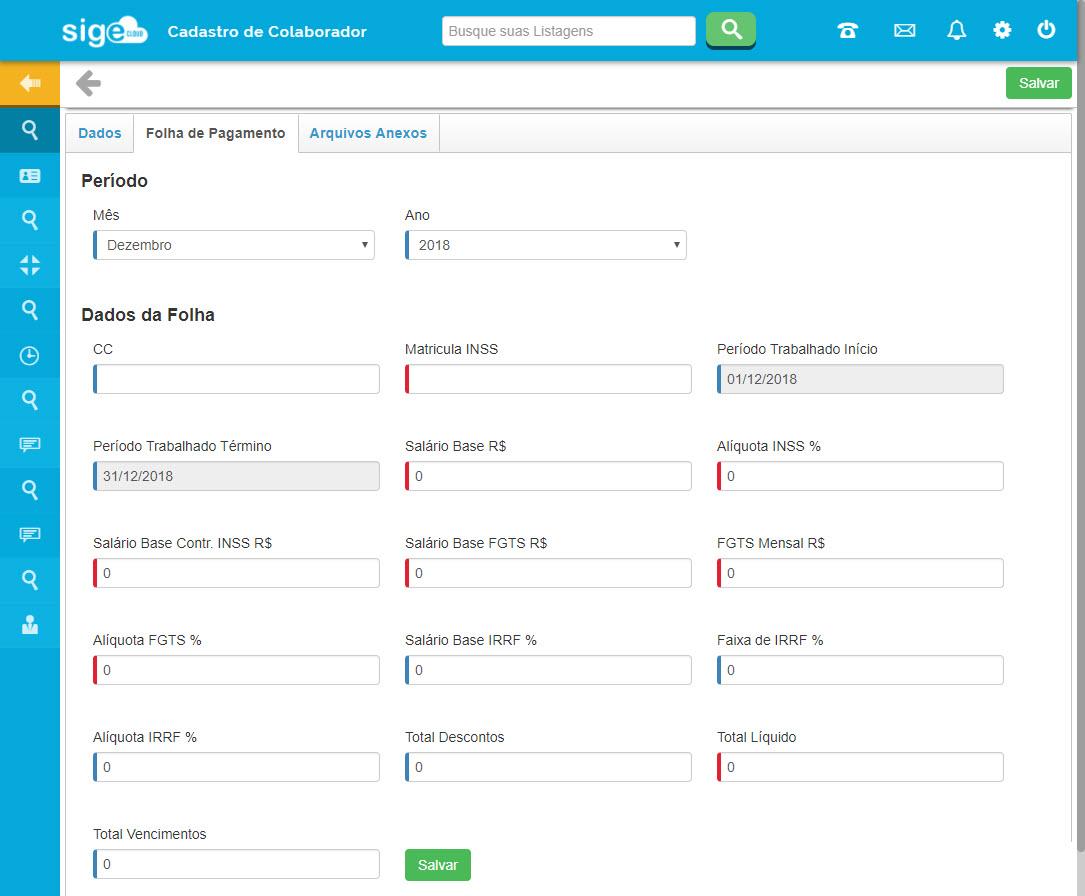Screen dimensions: 1085x896
Task: Open the envelope messages icon
Action: coord(904,30)
